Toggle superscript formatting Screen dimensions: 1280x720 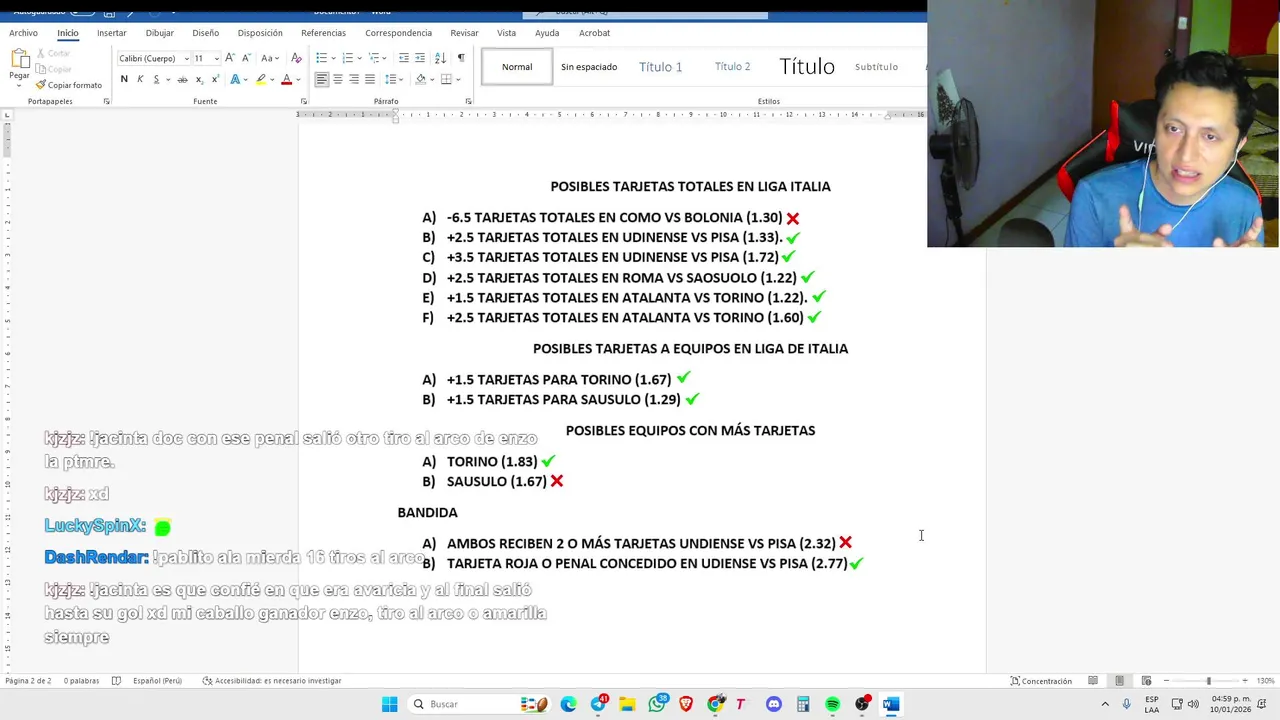click(215, 79)
